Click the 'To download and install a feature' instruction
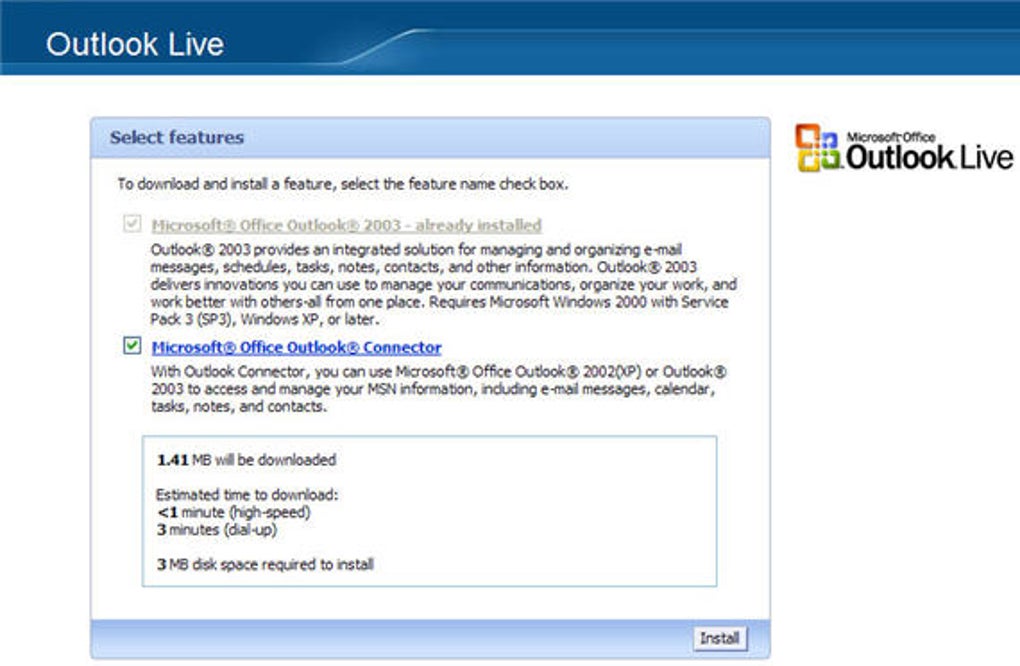1020x666 pixels. point(343,184)
